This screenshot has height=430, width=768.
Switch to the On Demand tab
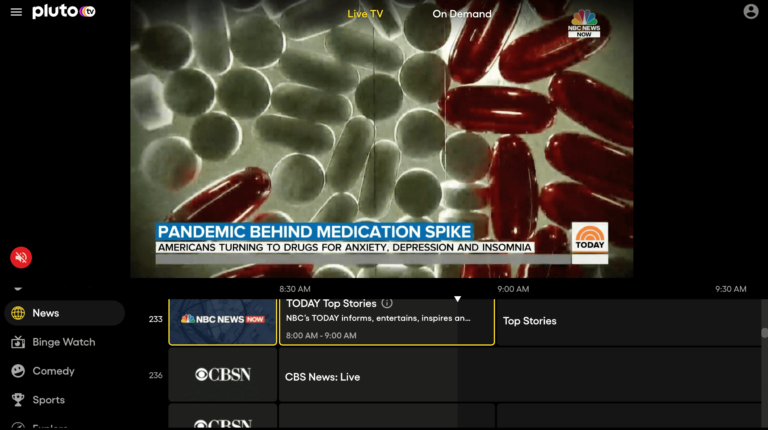pos(462,14)
